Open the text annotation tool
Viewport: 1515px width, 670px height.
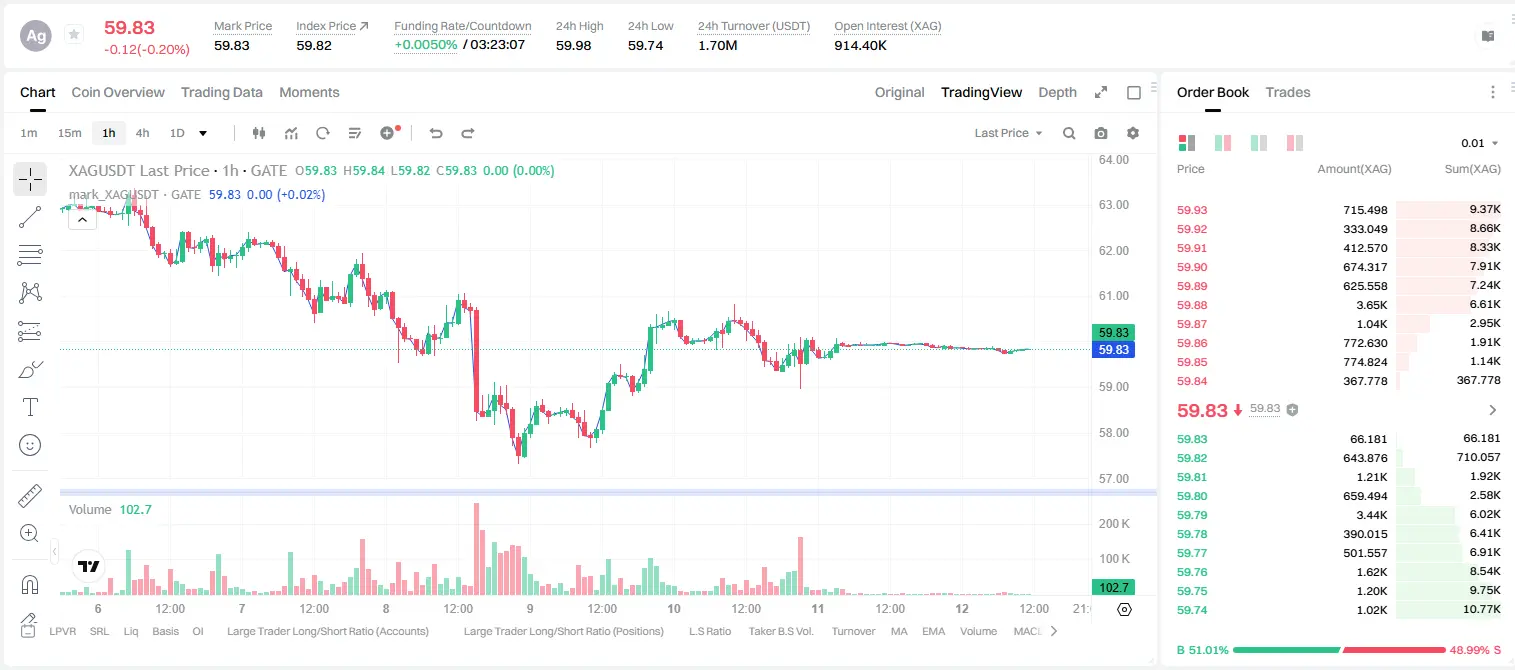pyautogui.click(x=30, y=407)
